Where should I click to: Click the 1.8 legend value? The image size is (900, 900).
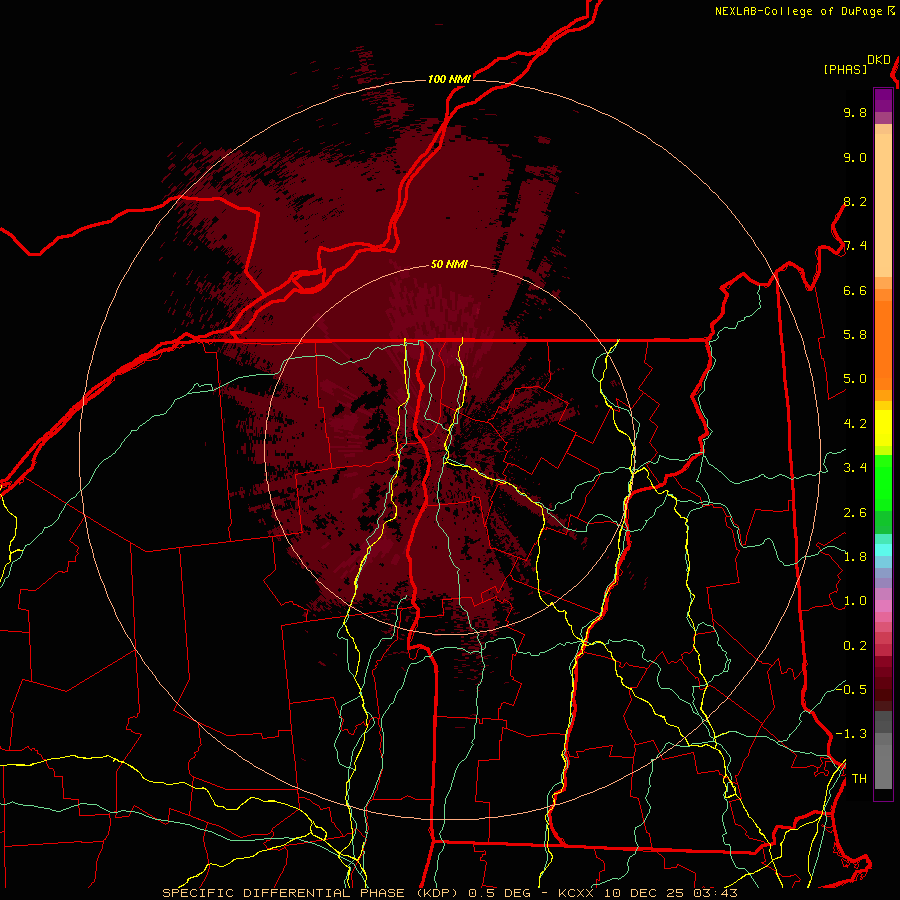point(855,557)
